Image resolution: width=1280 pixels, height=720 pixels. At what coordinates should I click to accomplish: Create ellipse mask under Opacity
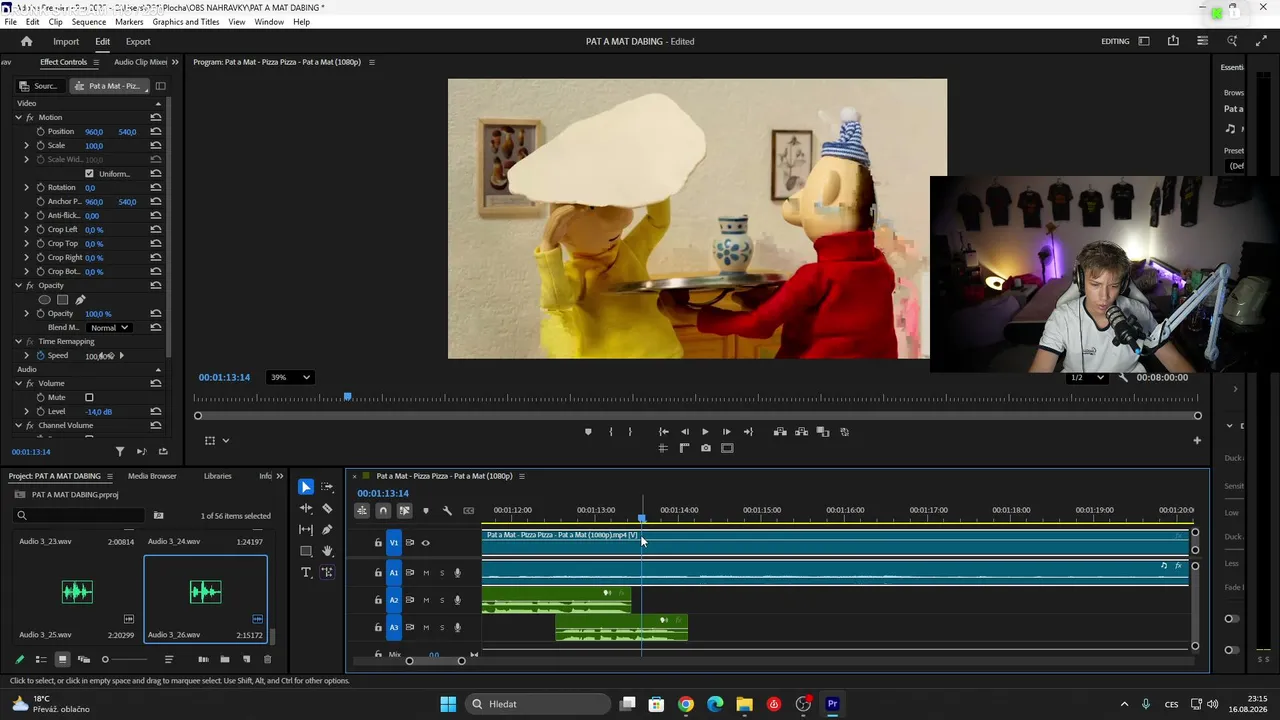click(x=44, y=300)
